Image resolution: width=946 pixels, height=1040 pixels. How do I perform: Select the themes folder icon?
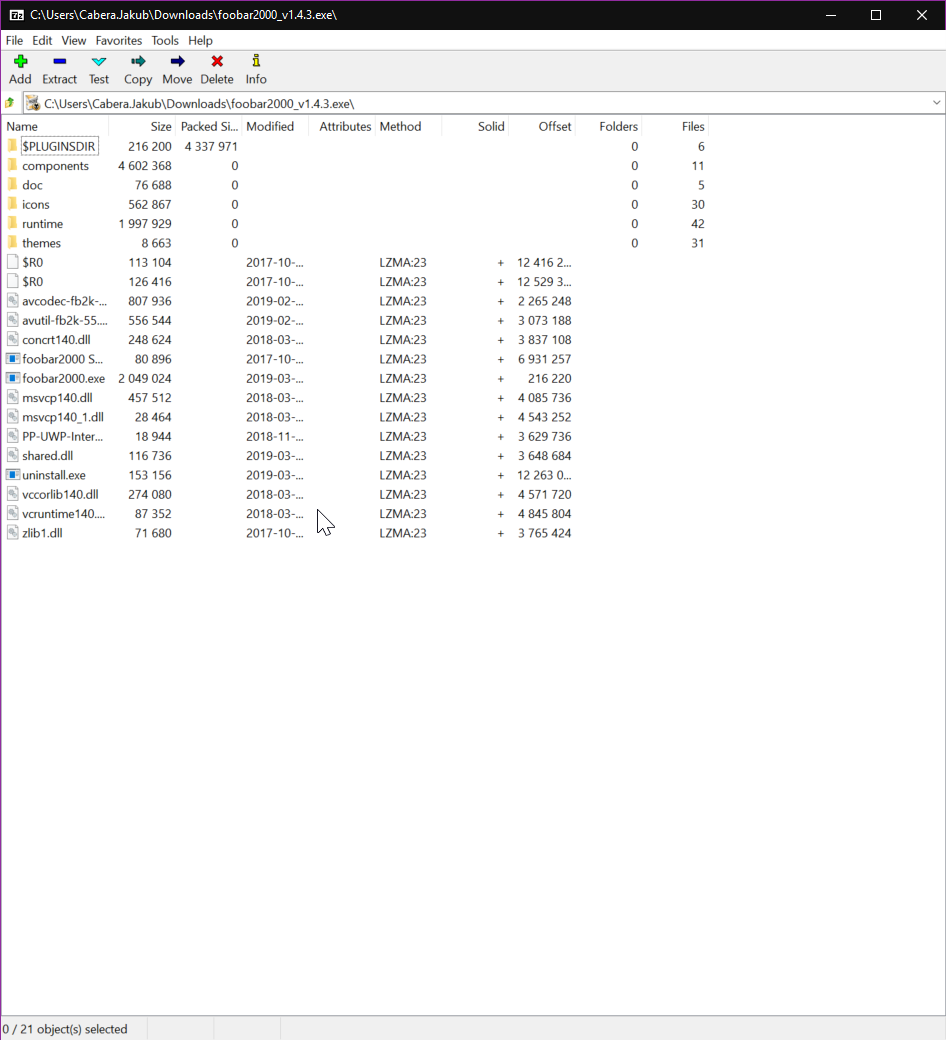13,243
